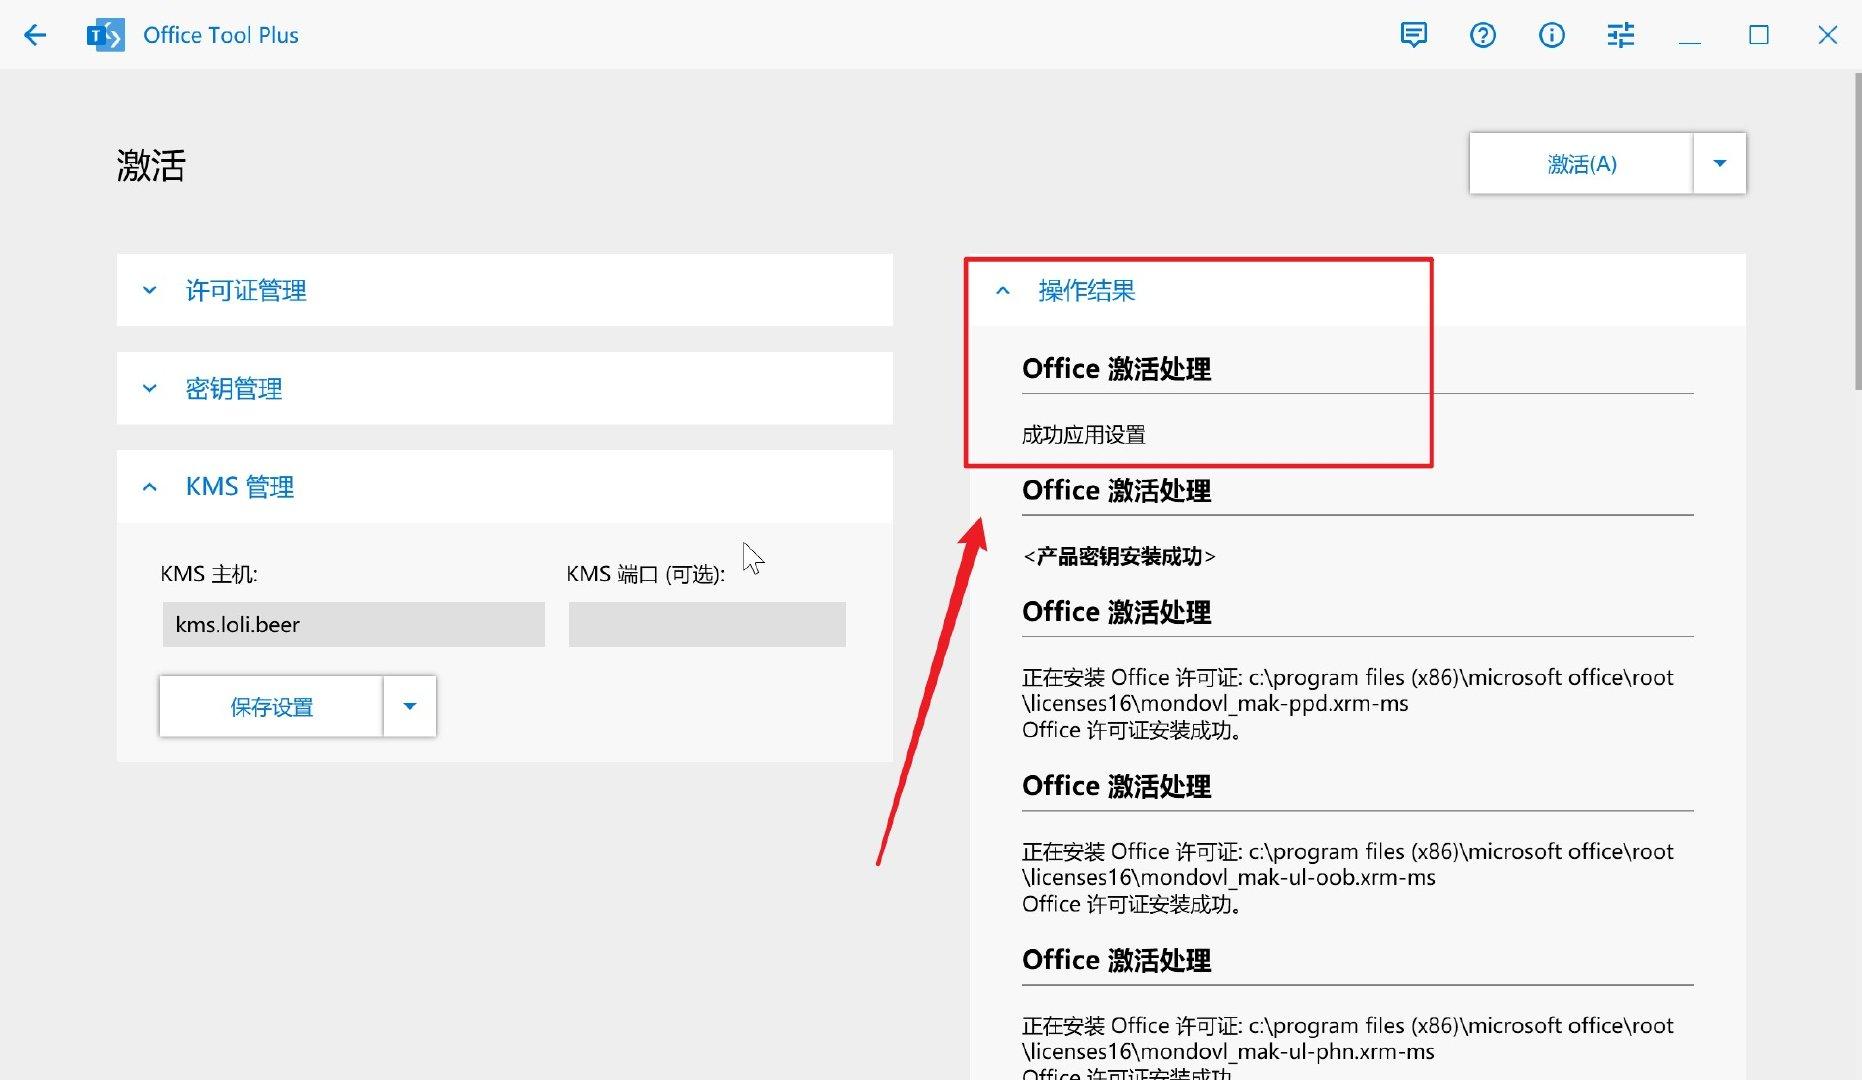Viewport: 1862px width, 1080px height.
Task: Go back with the arrow icon
Action: click(x=35, y=35)
